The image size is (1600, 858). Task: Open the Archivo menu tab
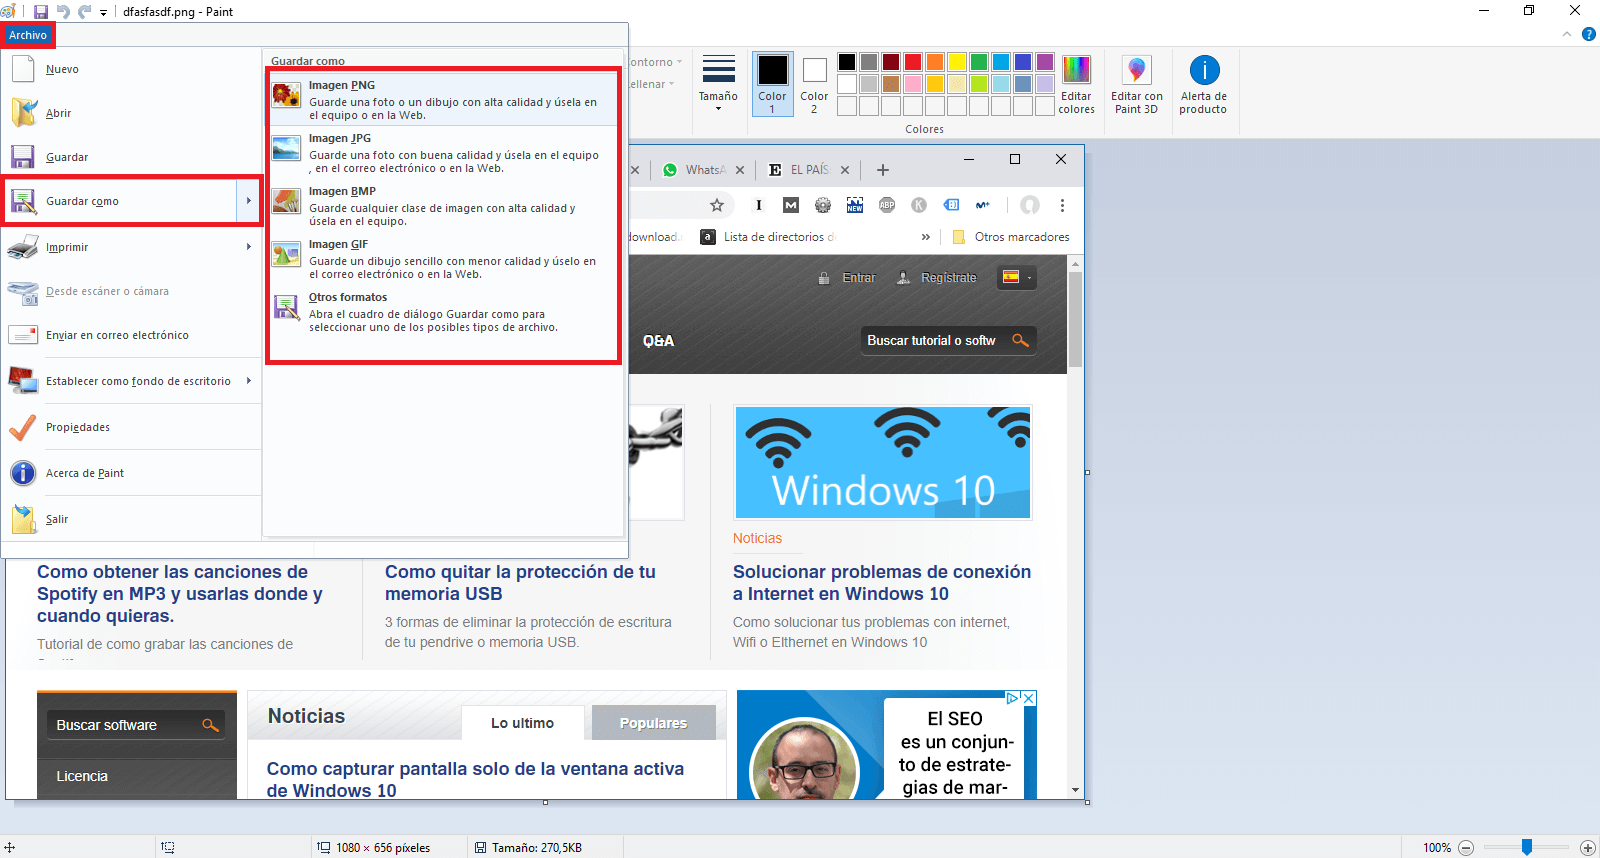[28, 35]
